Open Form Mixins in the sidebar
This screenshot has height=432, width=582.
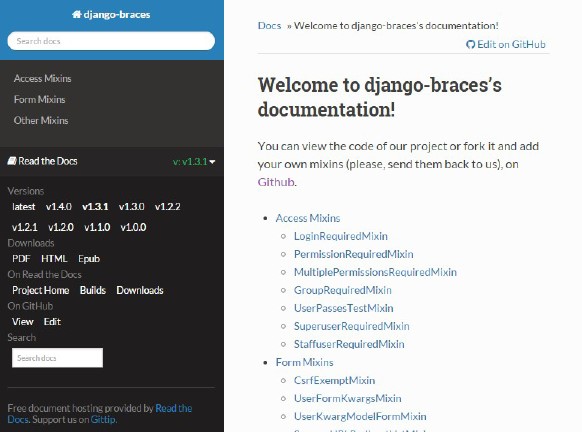[x=39, y=99]
